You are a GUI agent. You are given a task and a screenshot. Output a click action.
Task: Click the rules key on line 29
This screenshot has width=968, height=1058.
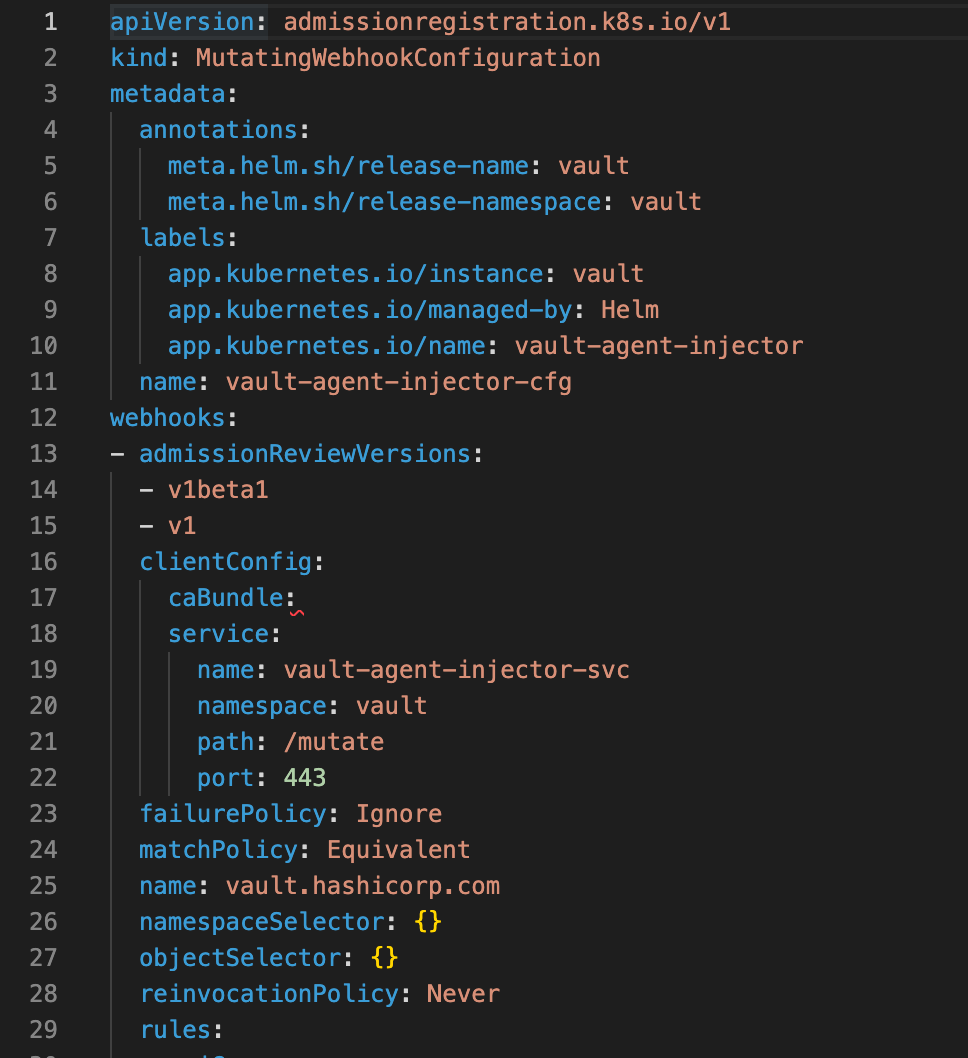(x=175, y=1030)
